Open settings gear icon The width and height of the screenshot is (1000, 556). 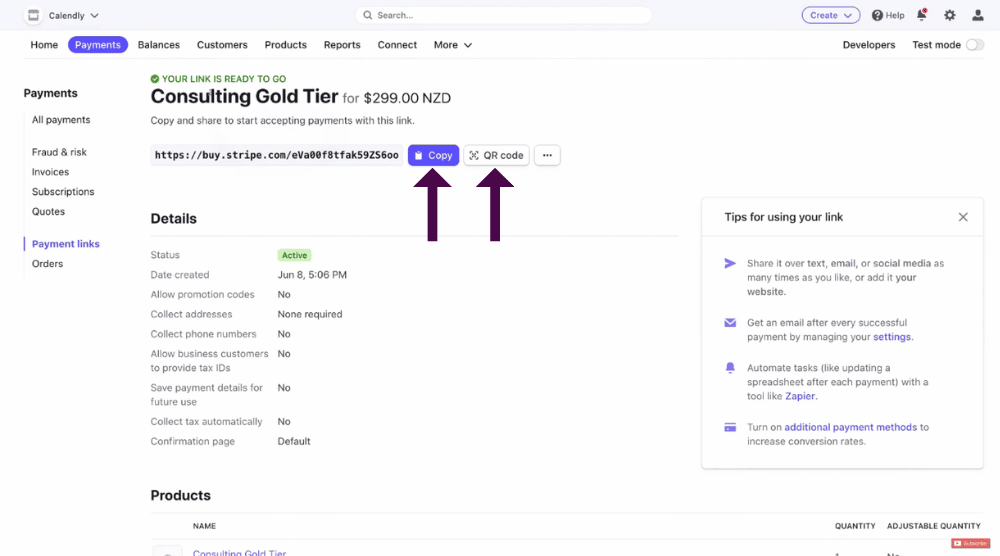click(950, 15)
